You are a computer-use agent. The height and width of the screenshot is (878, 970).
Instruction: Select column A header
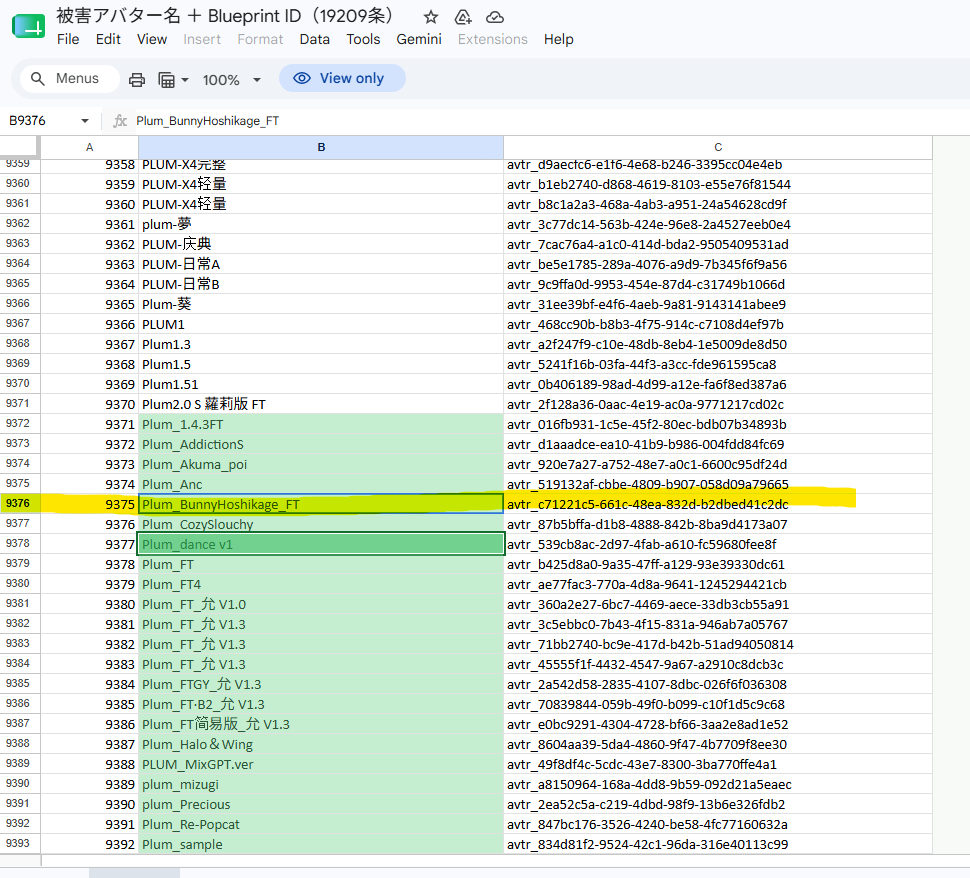pyautogui.click(x=90, y=147)
